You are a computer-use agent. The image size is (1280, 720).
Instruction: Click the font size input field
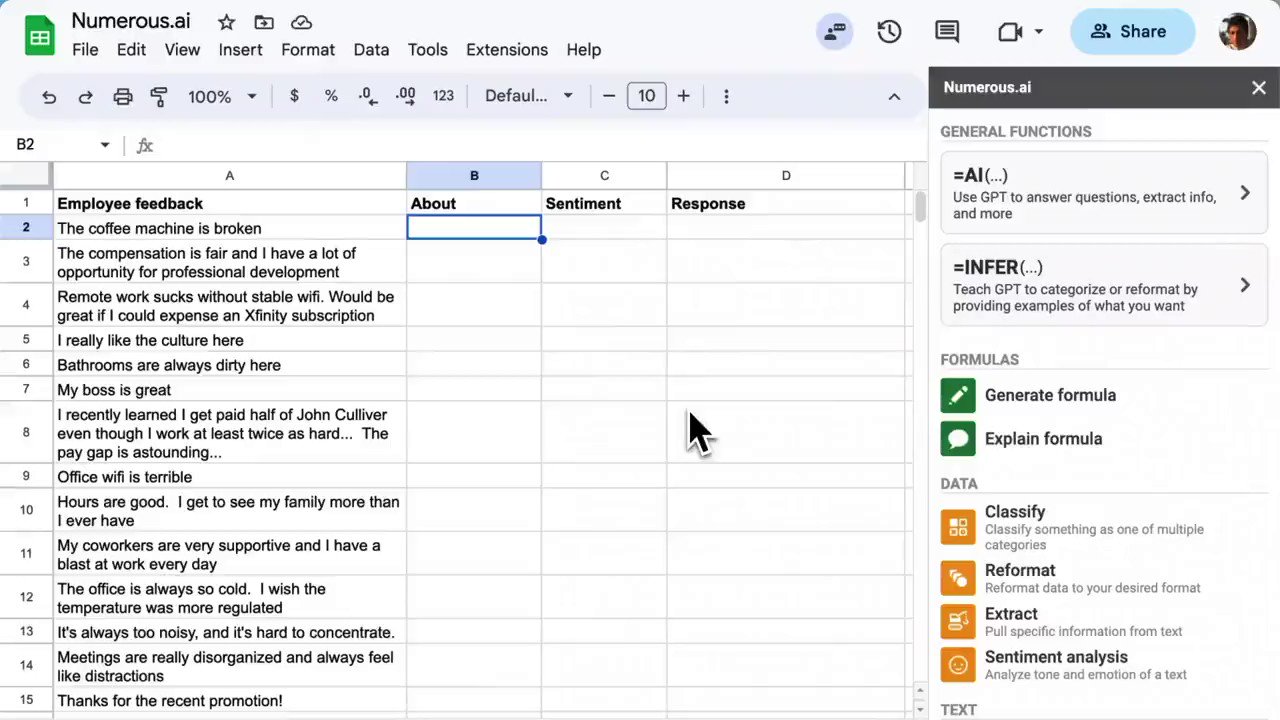tap(646, 95)
